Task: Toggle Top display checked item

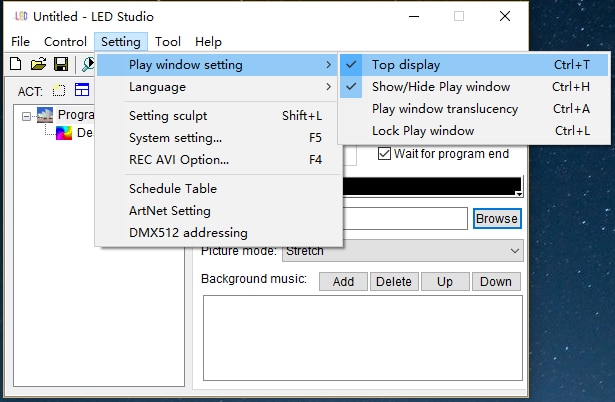Action: pyautogui.click(x=474, y=65)
